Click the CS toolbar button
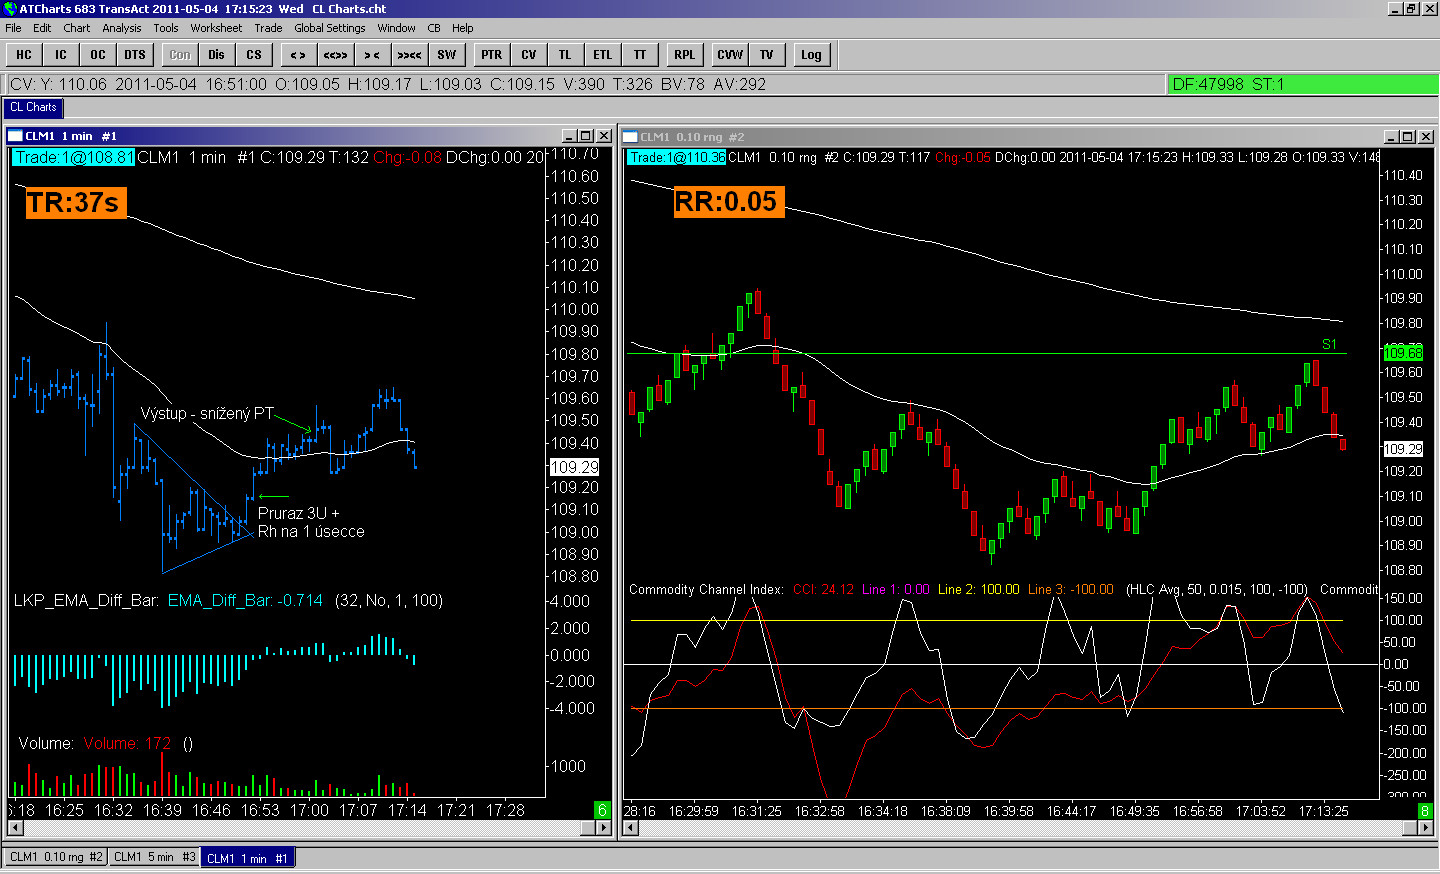Image resolution: width=1440 pixels, height=874 pixels. pos(254,55)
